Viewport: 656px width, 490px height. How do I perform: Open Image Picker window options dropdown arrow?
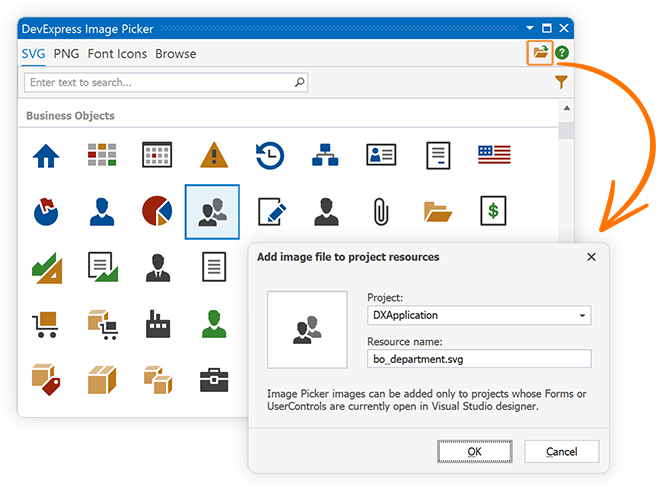pos(530,28)
